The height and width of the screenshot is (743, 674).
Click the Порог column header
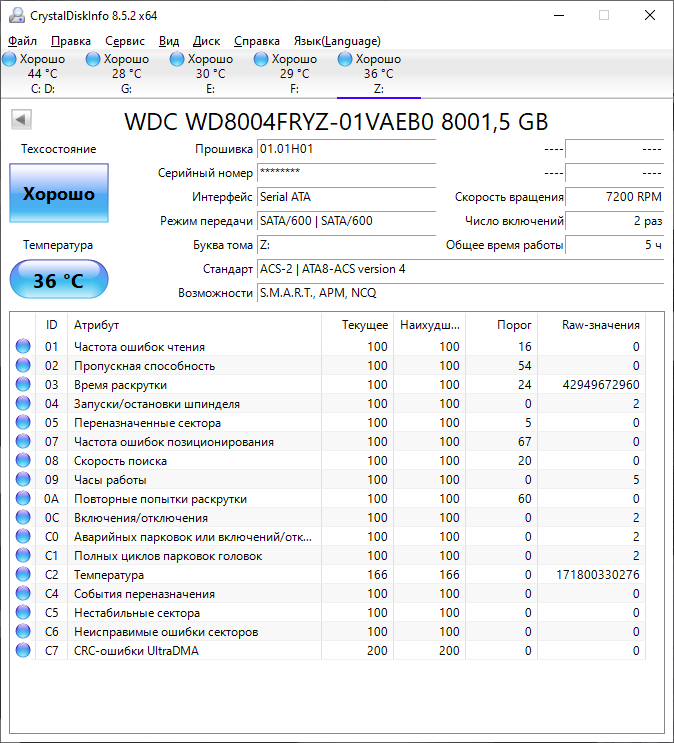[501, 325]
